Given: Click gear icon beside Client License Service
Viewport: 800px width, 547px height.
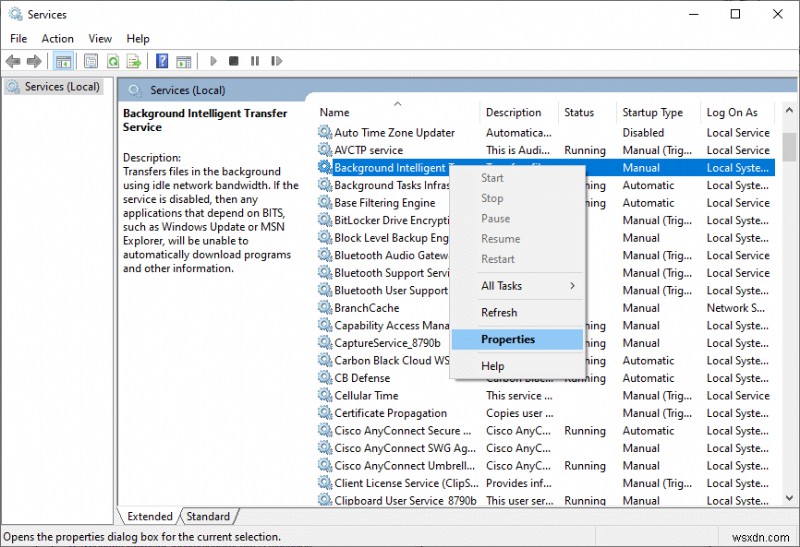Looking at the screenshot, I should point(325,482).
